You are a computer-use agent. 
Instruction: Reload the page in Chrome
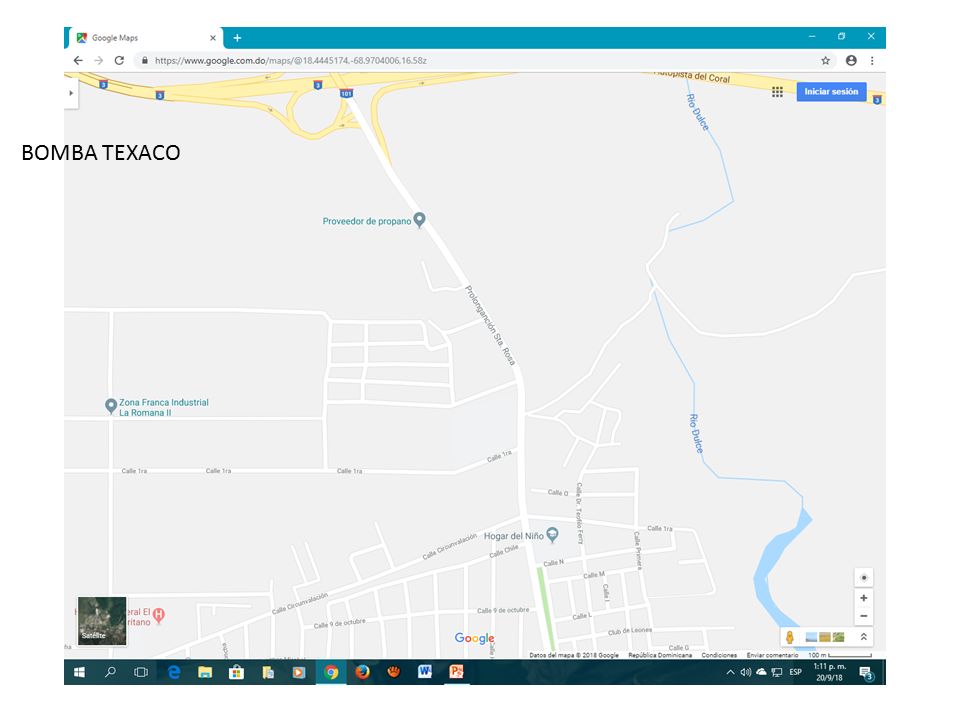click(119, 61)
